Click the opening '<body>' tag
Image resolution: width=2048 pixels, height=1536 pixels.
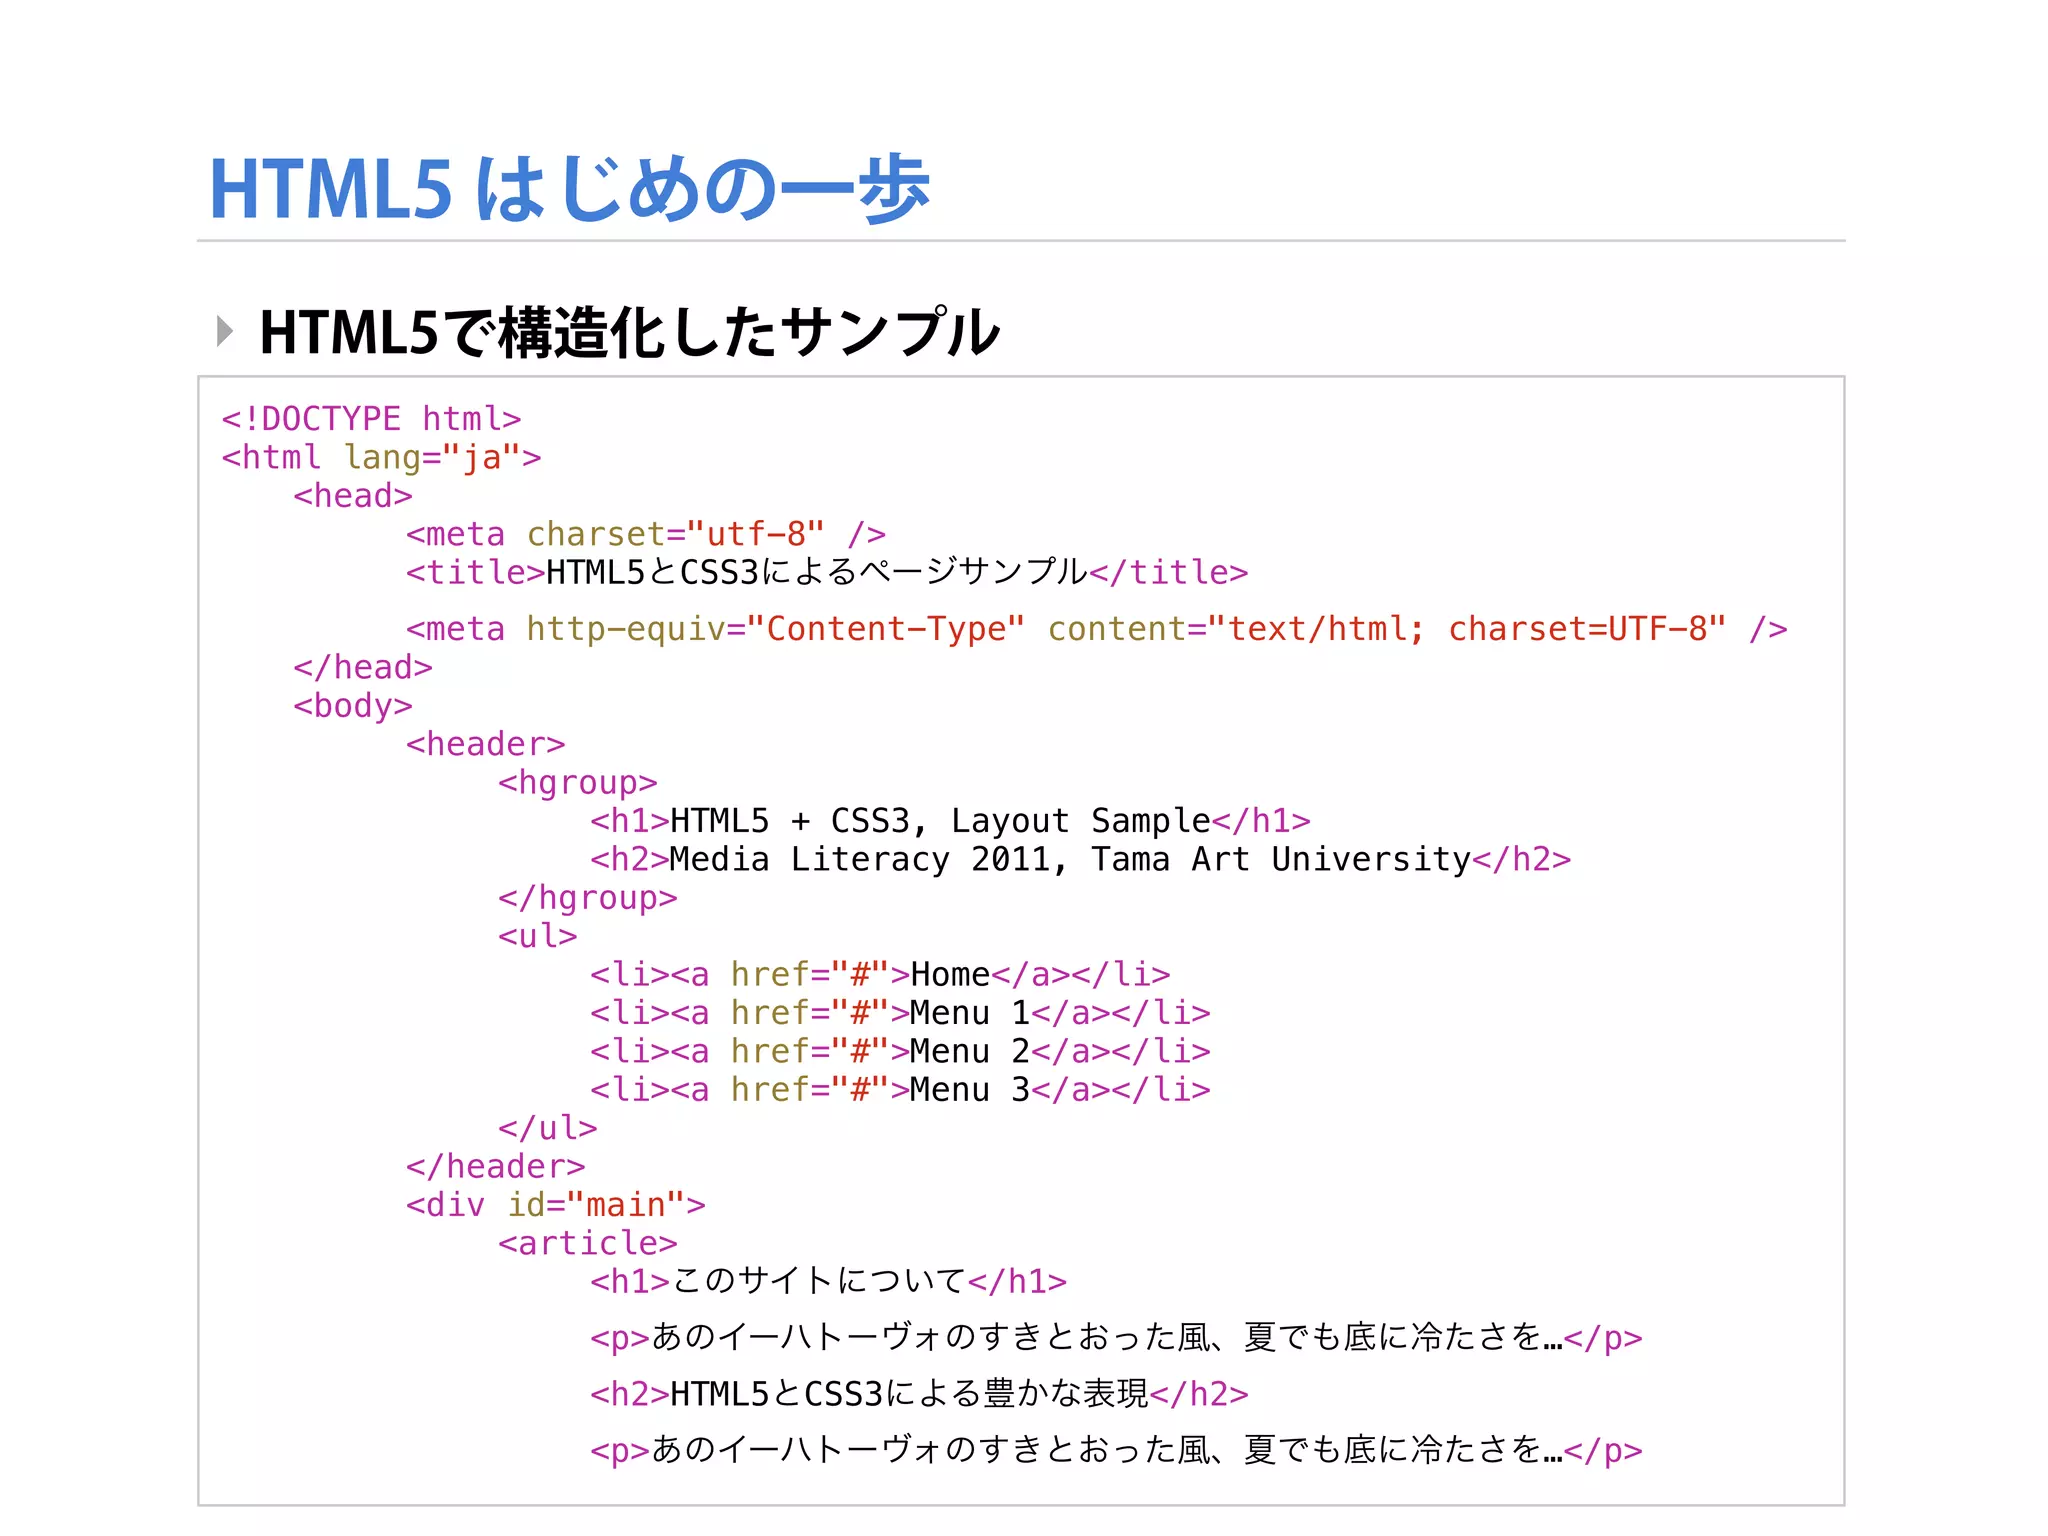(x=353, y=706)
